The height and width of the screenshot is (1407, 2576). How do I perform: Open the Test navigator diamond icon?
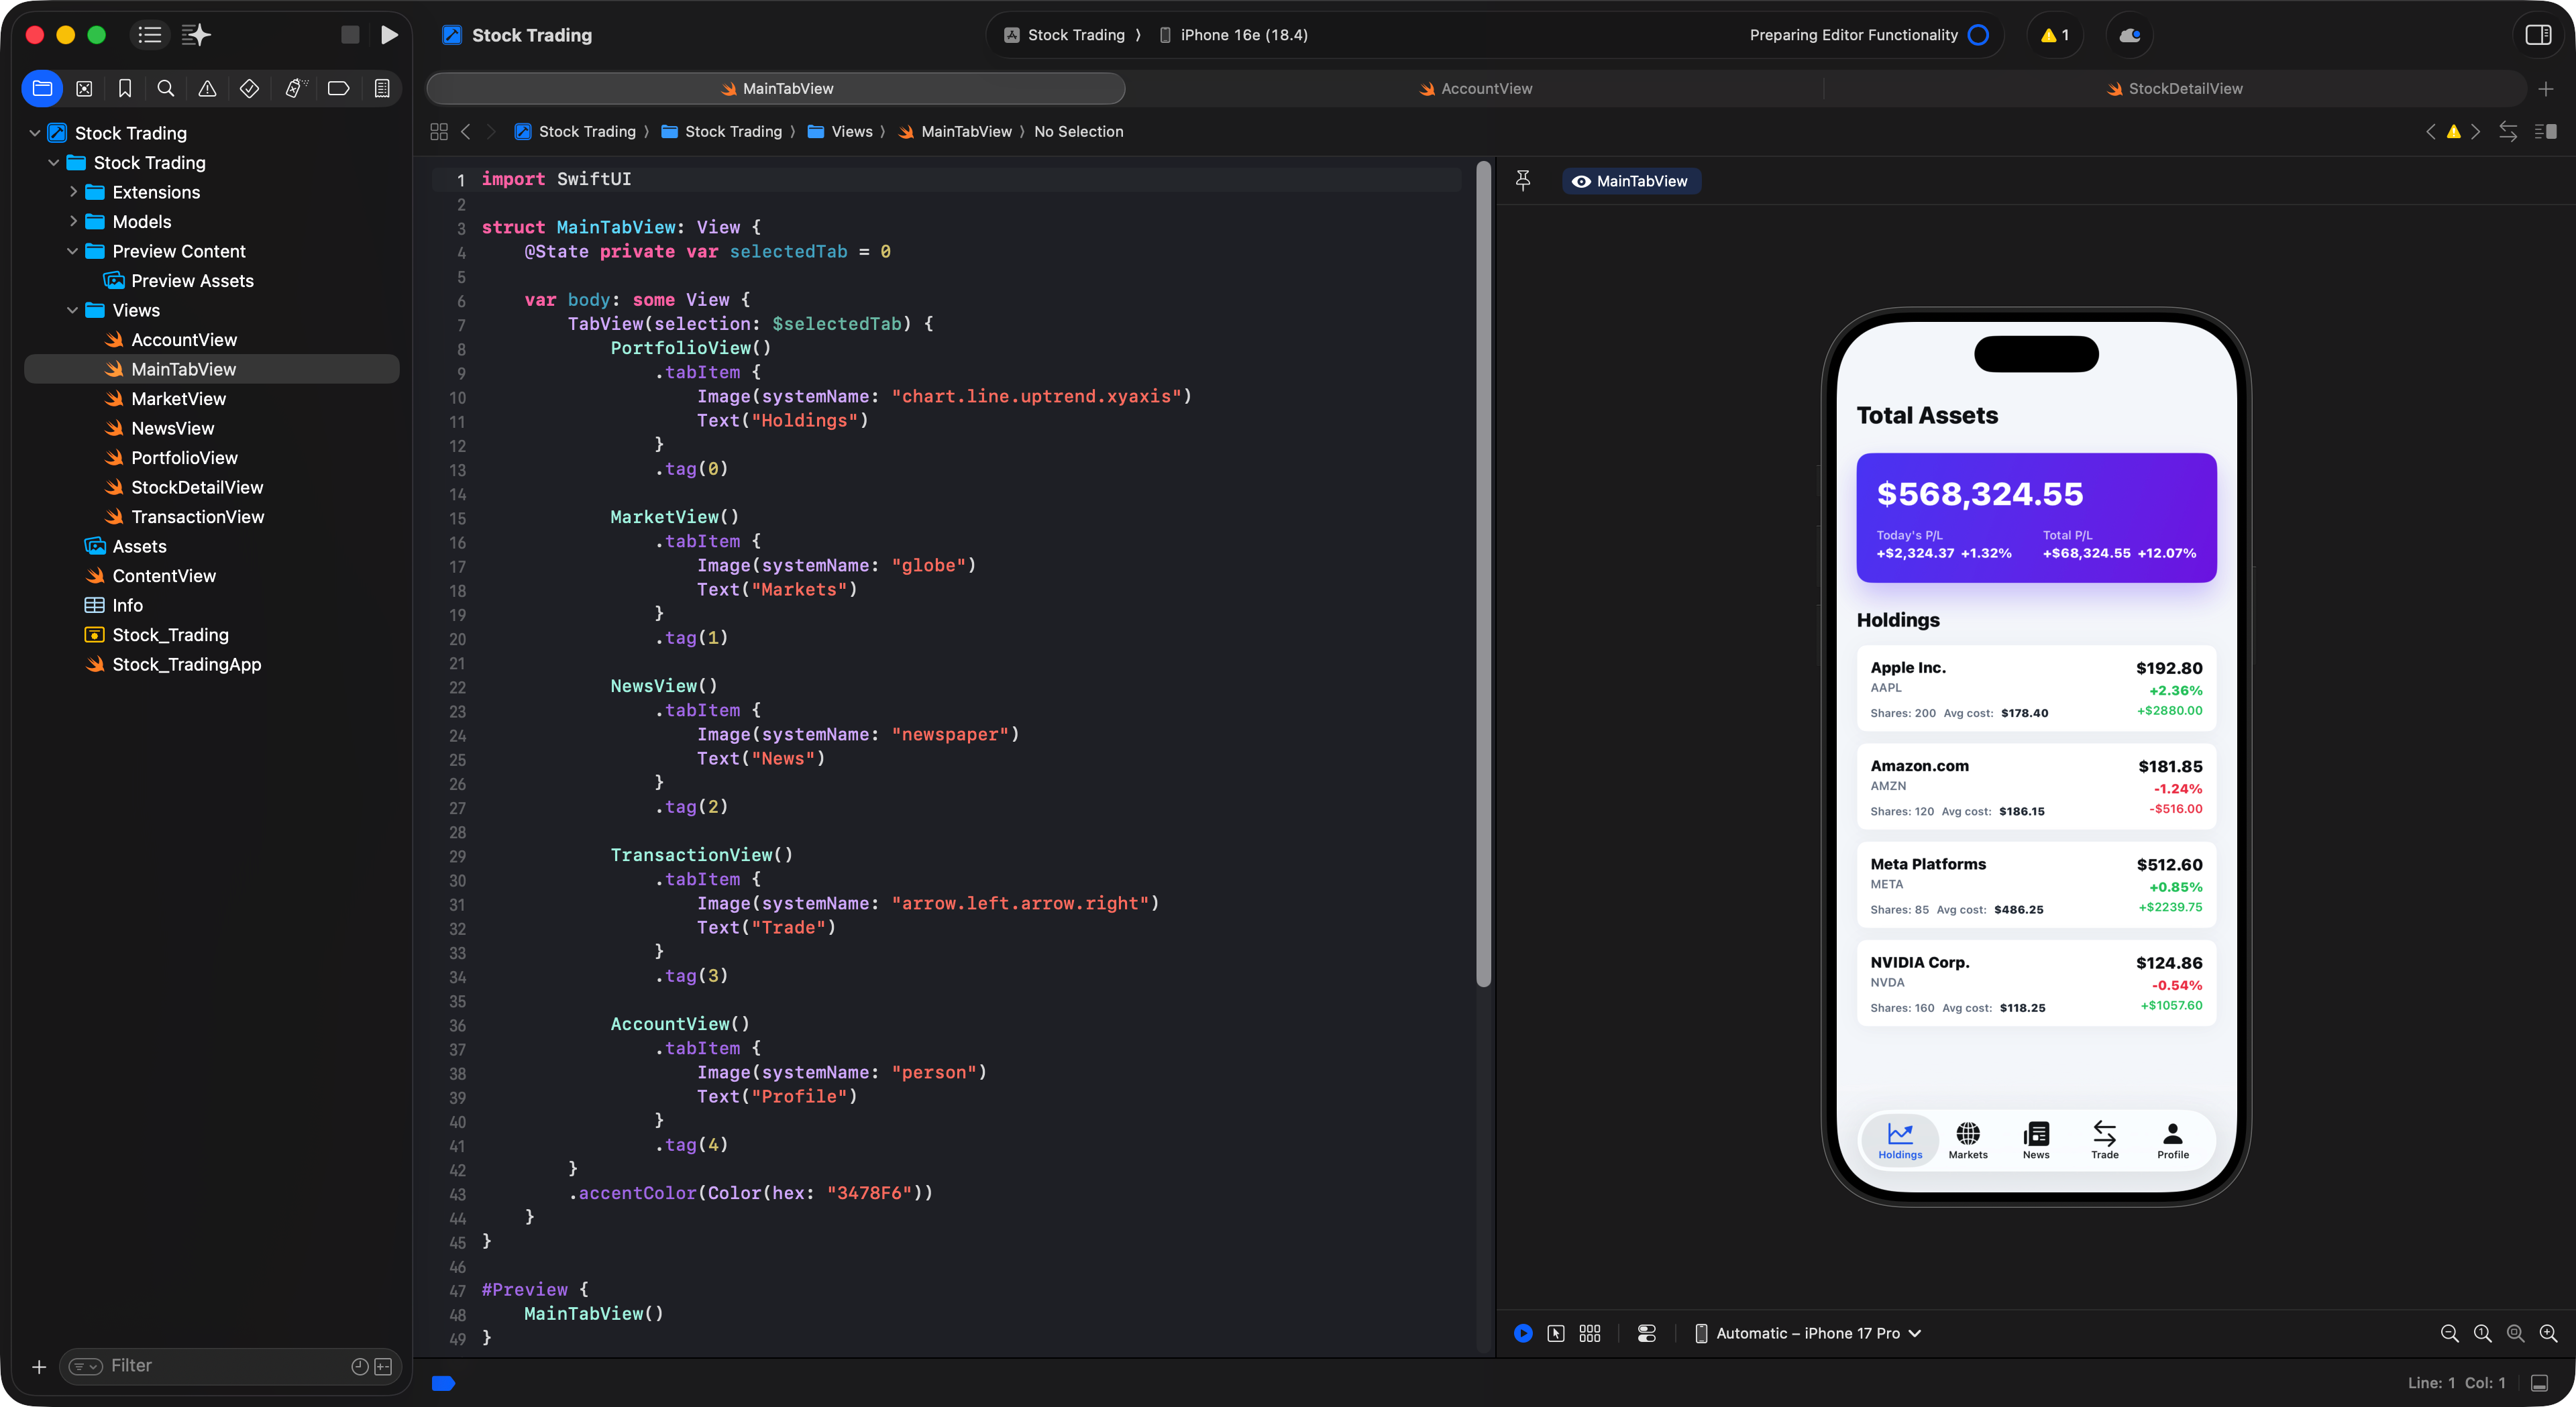(x=249, y=89)
